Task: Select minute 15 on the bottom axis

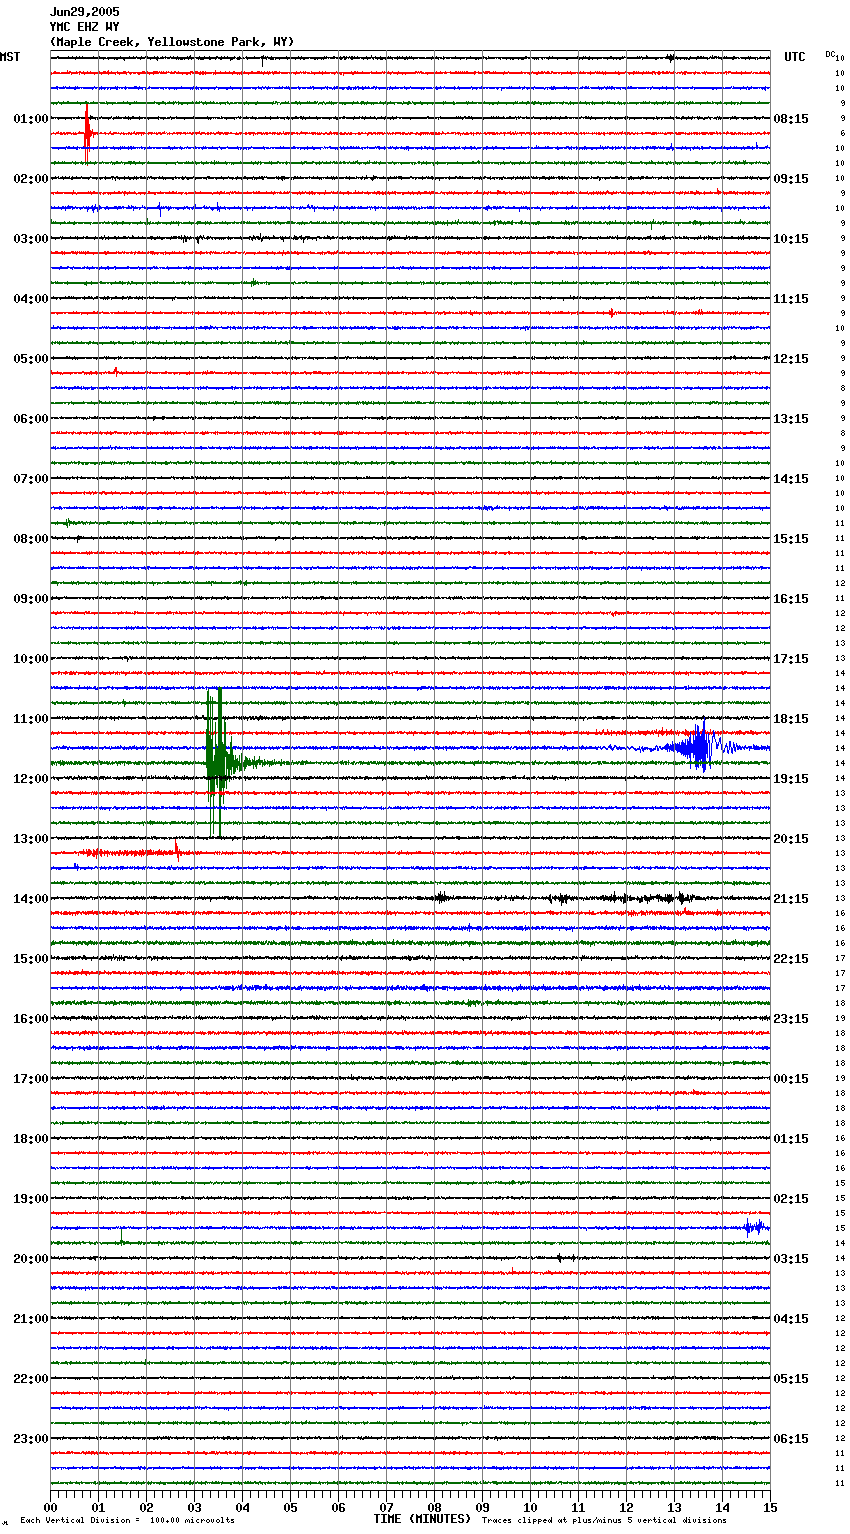Action: click(x=770, y=1507)
